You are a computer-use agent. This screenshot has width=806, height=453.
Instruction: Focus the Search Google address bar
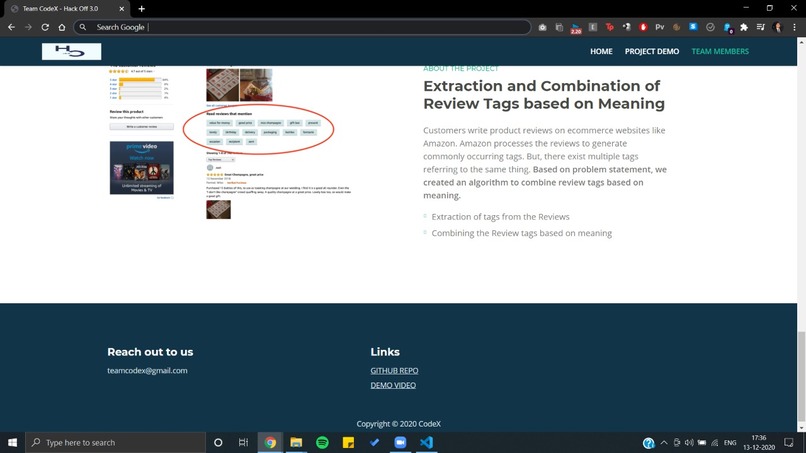coord(302,27)
